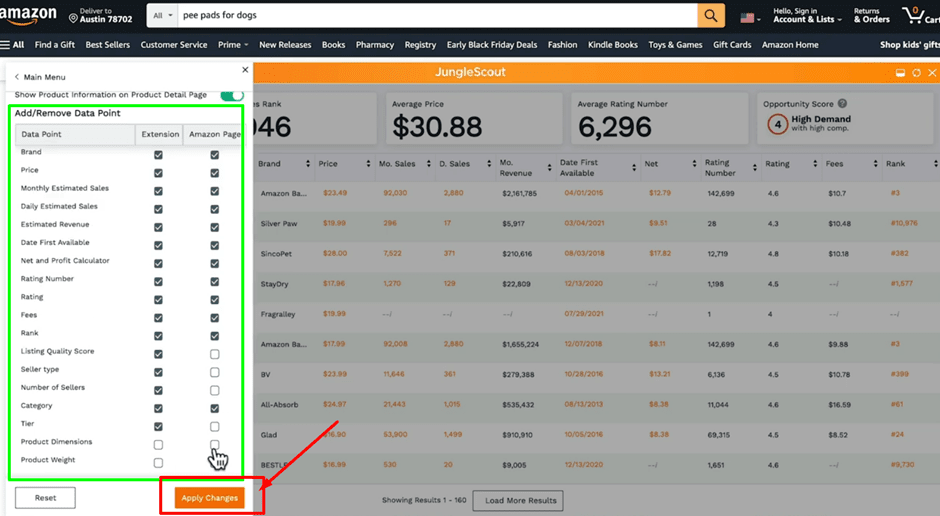Click Load More Results button
940x516 pixels.
point(520,500)
